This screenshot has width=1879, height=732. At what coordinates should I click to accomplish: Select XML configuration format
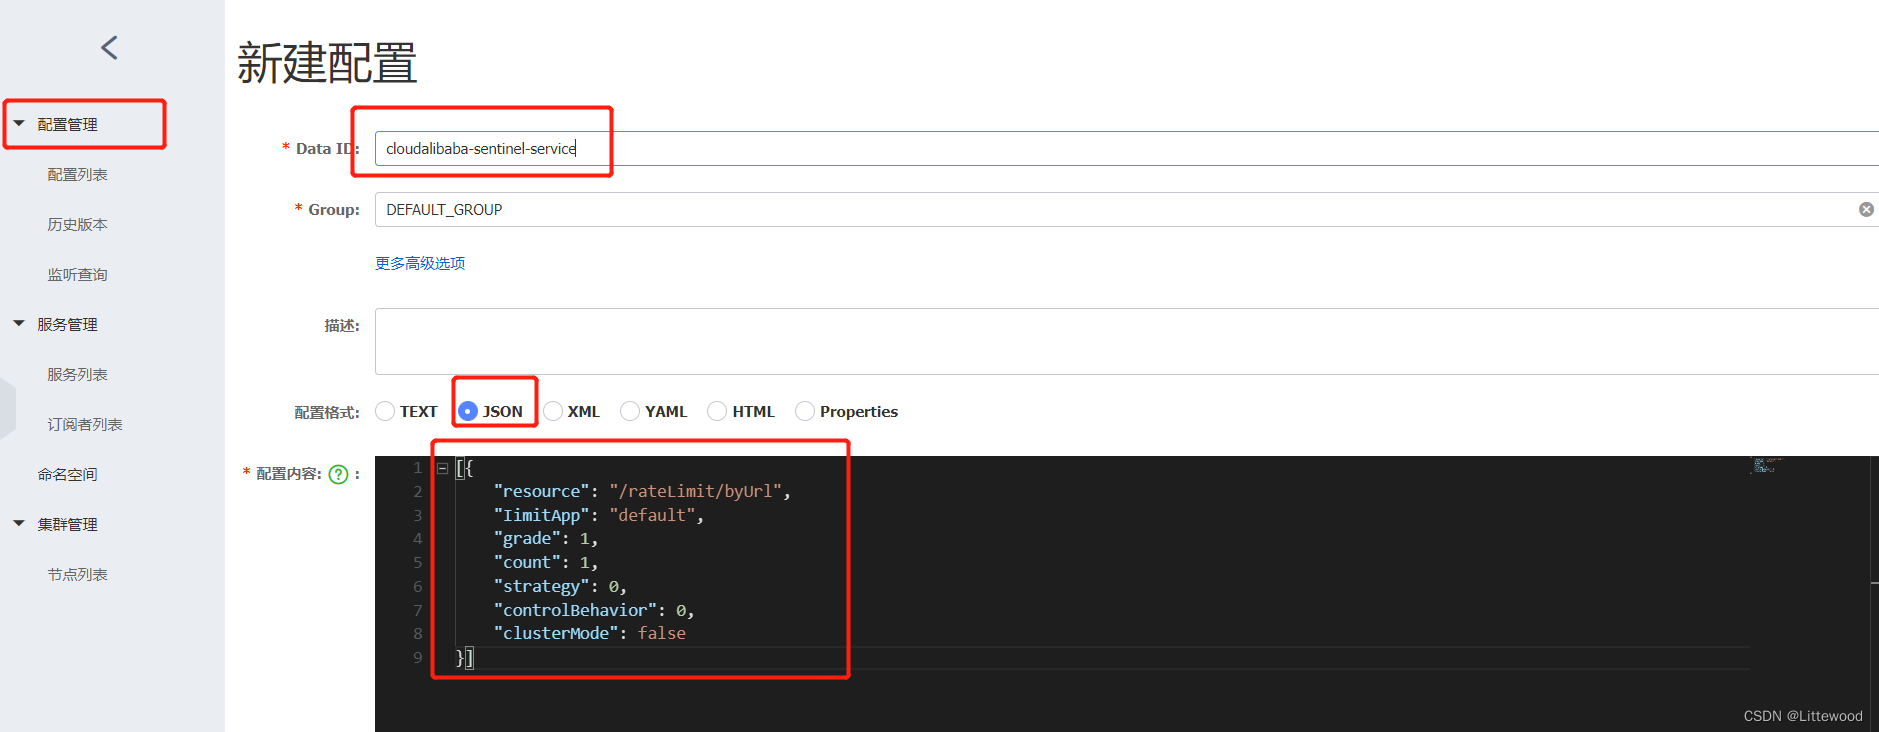(553, 411)
